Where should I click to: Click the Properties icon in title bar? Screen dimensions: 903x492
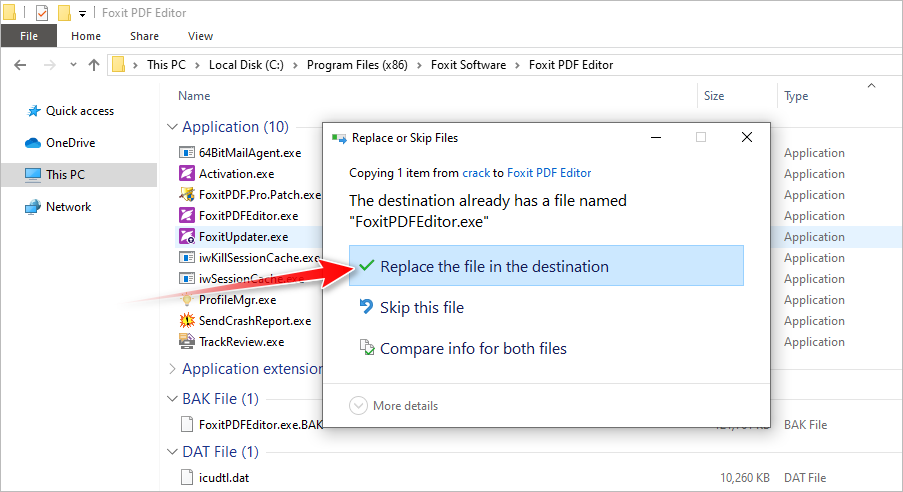pyautogui.click(x=42, y=13)
